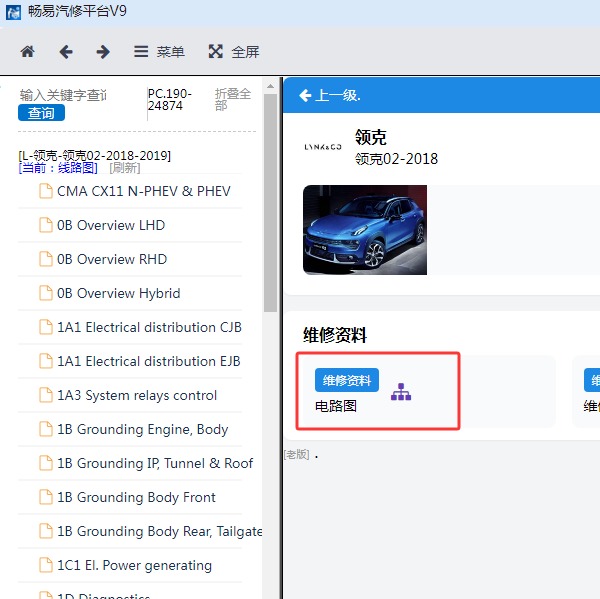Viewport: 600px width, 599px height.
Task: Click the 查询 search button
Action: tap(41, 113)
